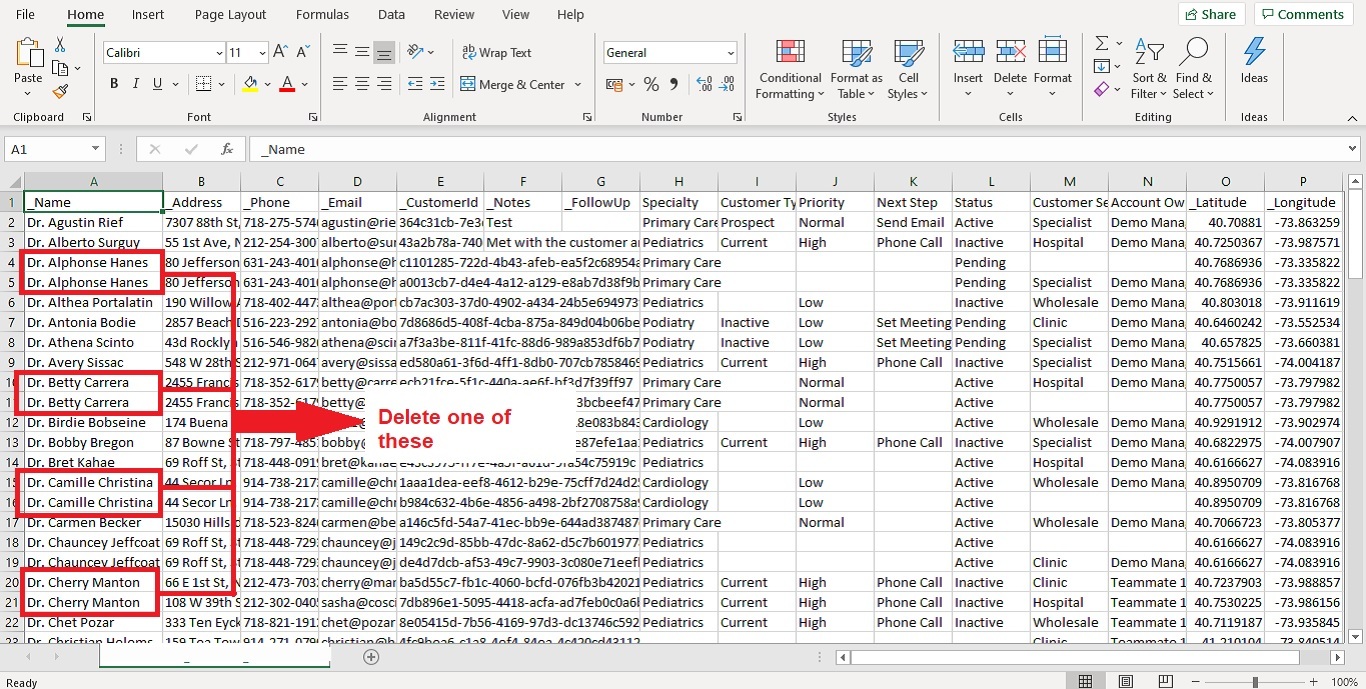The width and height of the screenshot is (1366, 689).
Task: Decrease the cell indent
Action: [415, 84]
